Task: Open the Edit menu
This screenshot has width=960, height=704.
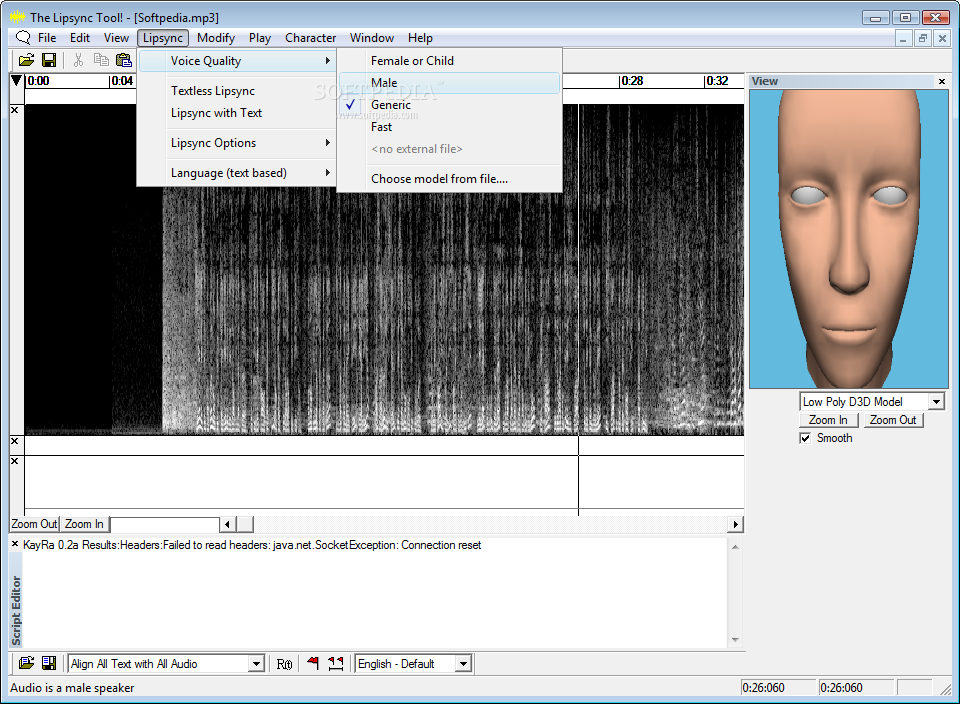Action: pos(80,38)
